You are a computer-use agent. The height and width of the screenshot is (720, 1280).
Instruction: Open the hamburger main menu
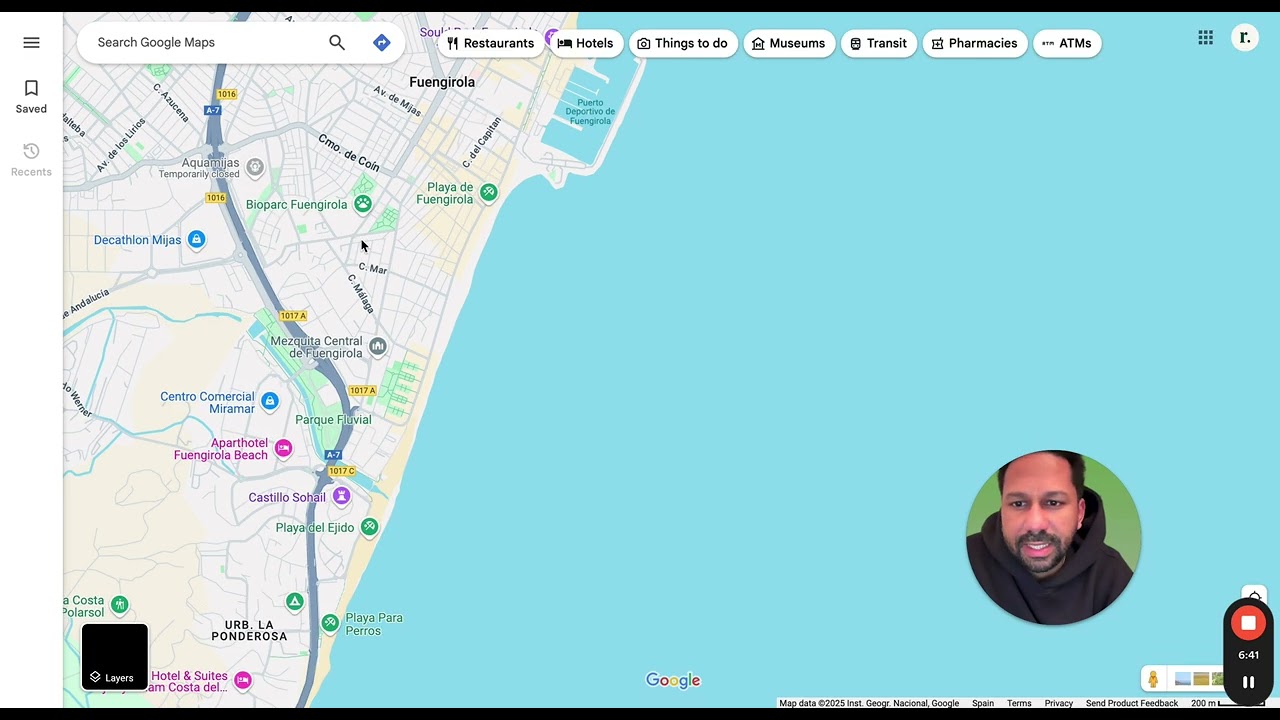[x=31, y=43]
